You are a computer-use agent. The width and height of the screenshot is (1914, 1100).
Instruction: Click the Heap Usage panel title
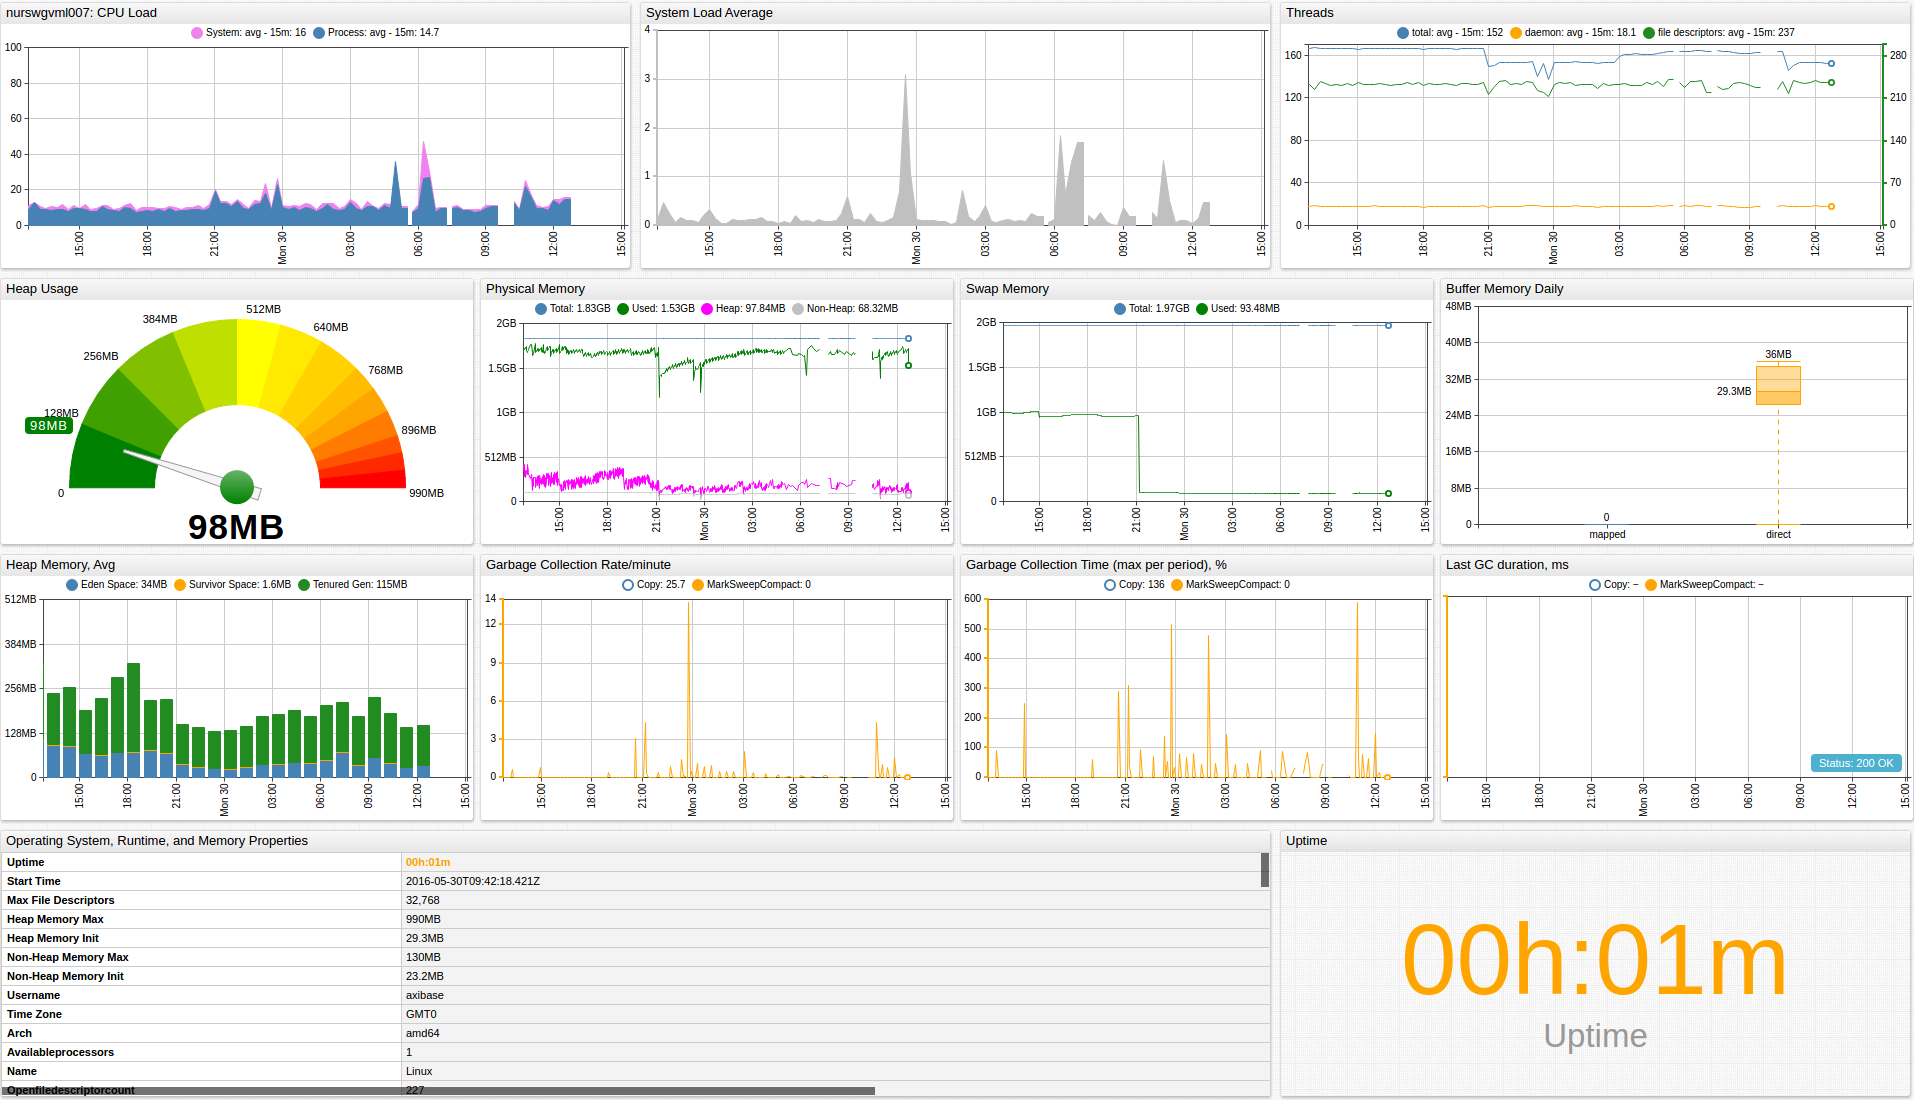[42, 289]
